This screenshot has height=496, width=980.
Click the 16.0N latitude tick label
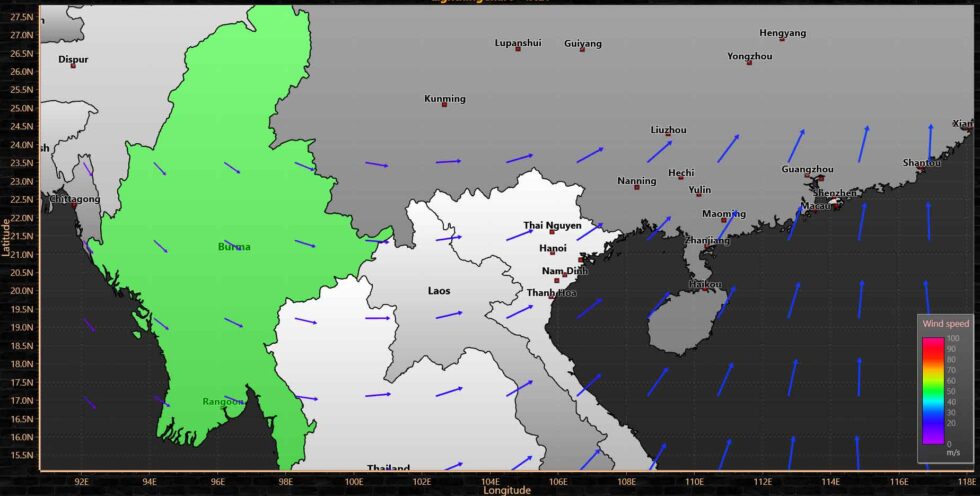click(x=21, y=437)
